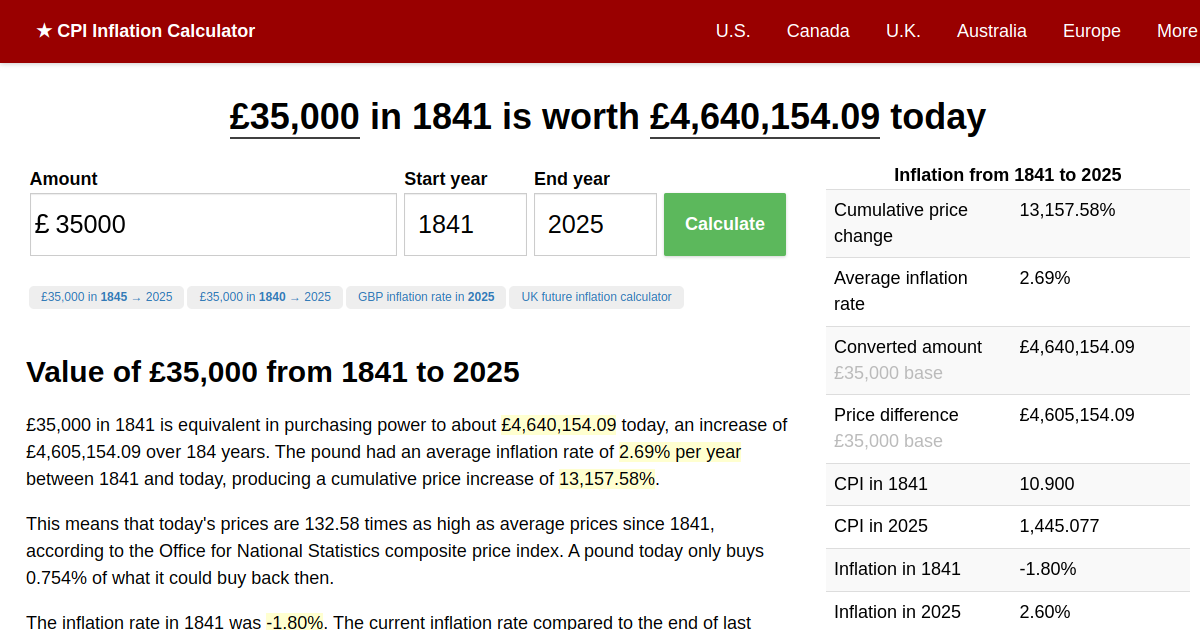Select U.K. in the navigation bar
This screenshot has width=1200, height=630.
coord(902,31)
